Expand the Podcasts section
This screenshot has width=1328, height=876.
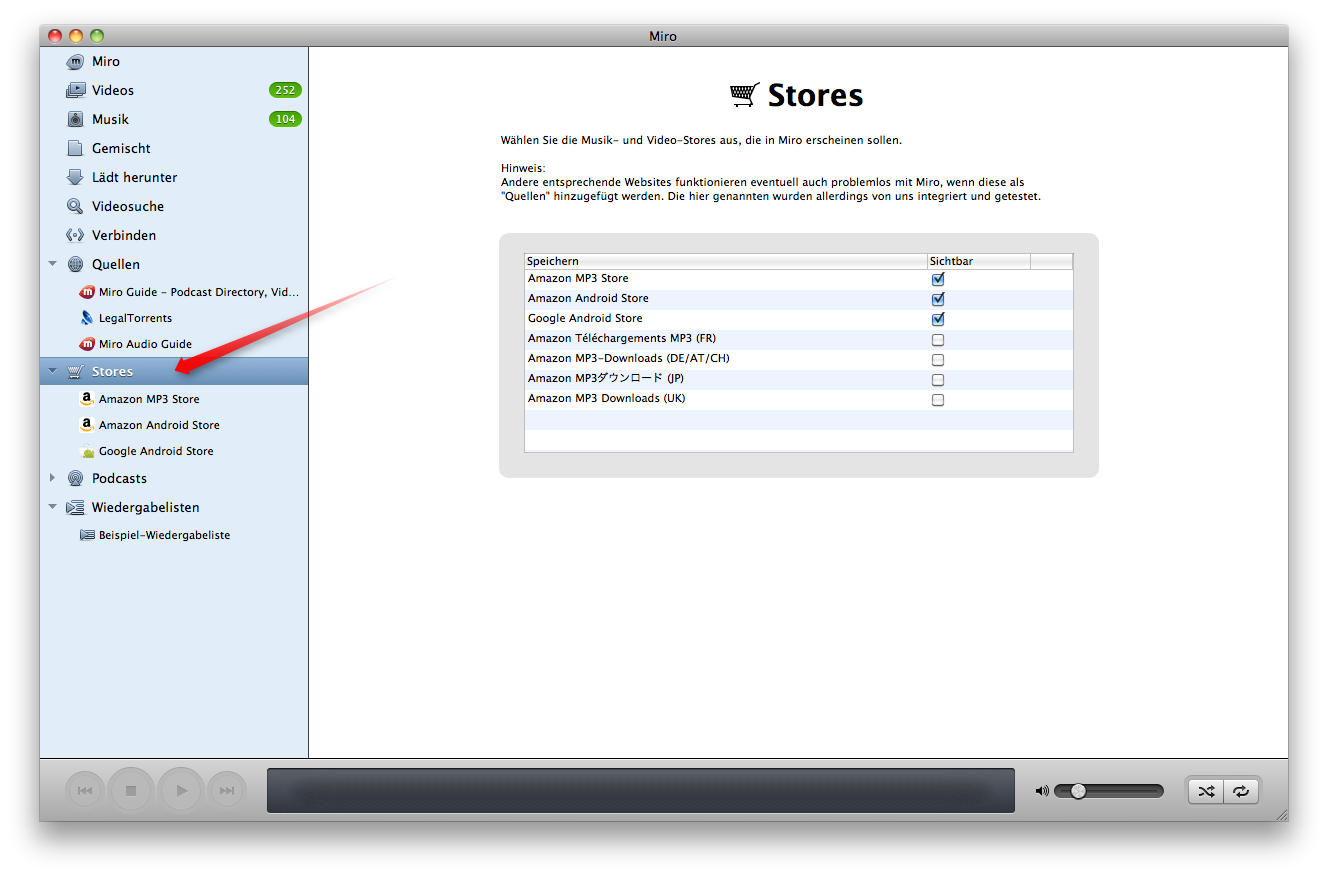click(52, 478)
